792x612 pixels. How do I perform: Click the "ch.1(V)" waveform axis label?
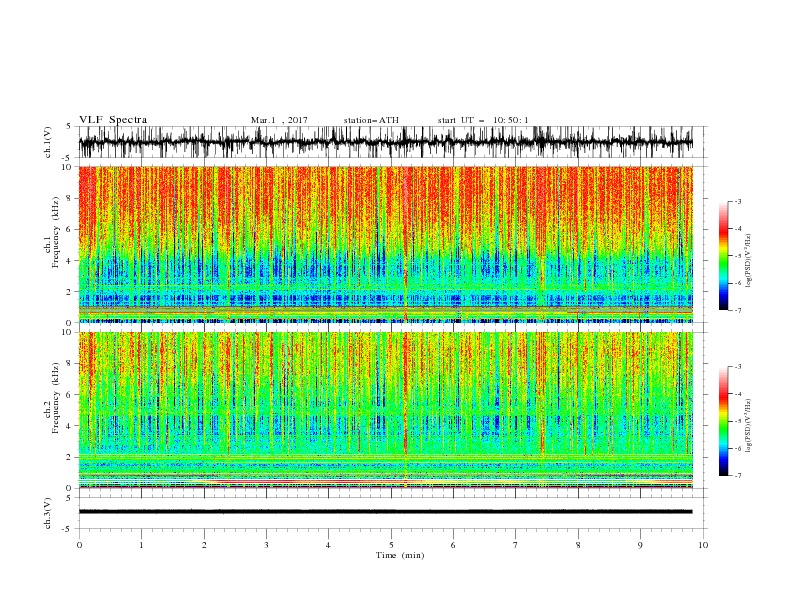(48, 142)
